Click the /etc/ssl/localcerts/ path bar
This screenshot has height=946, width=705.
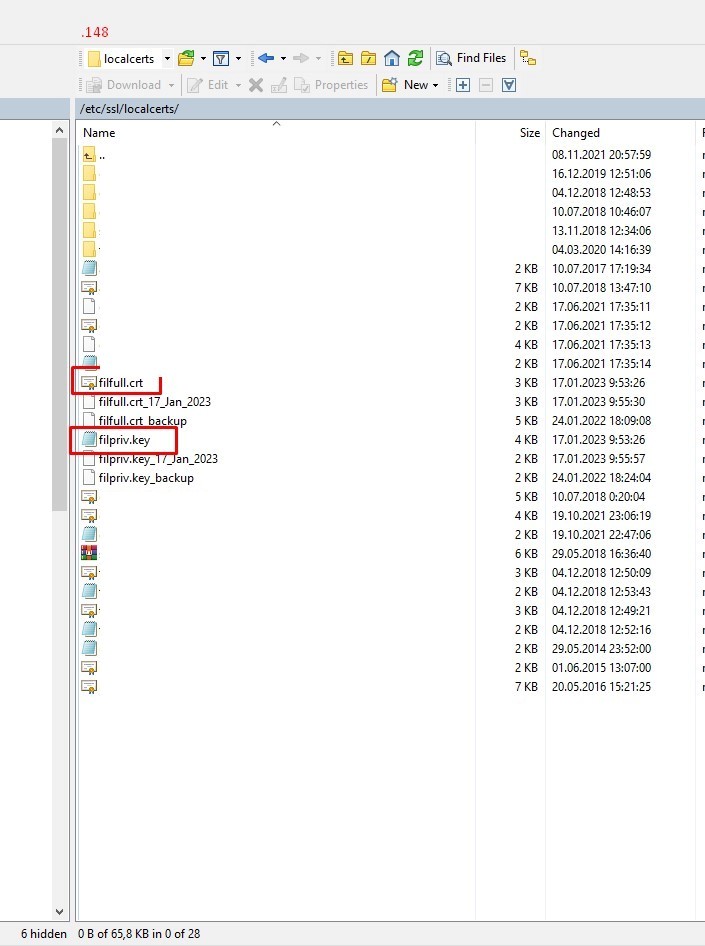point(391,109)
